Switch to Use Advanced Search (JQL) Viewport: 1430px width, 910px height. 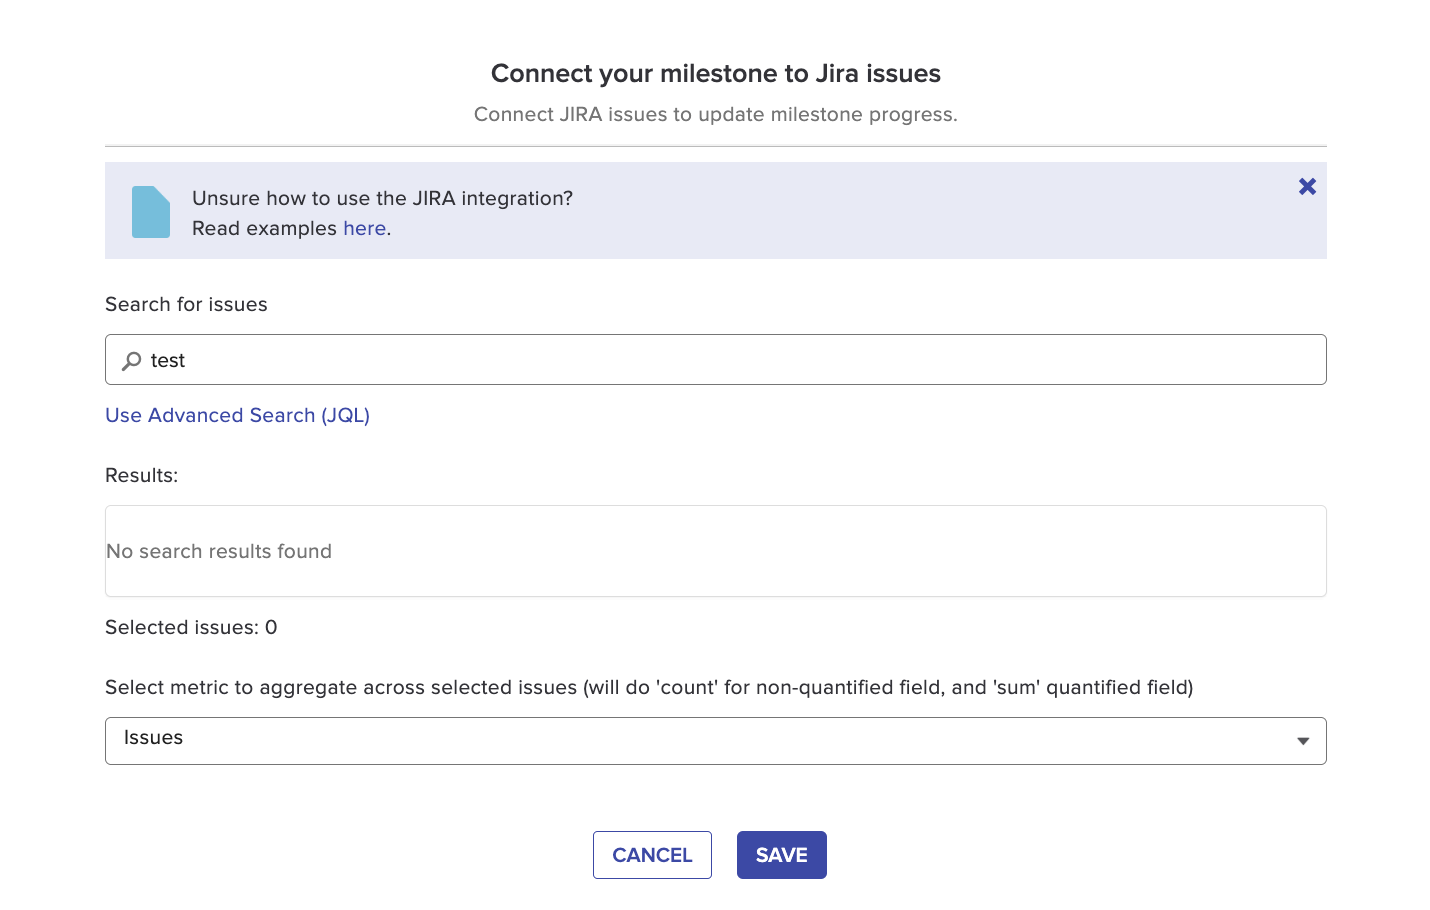coord(237,416)
